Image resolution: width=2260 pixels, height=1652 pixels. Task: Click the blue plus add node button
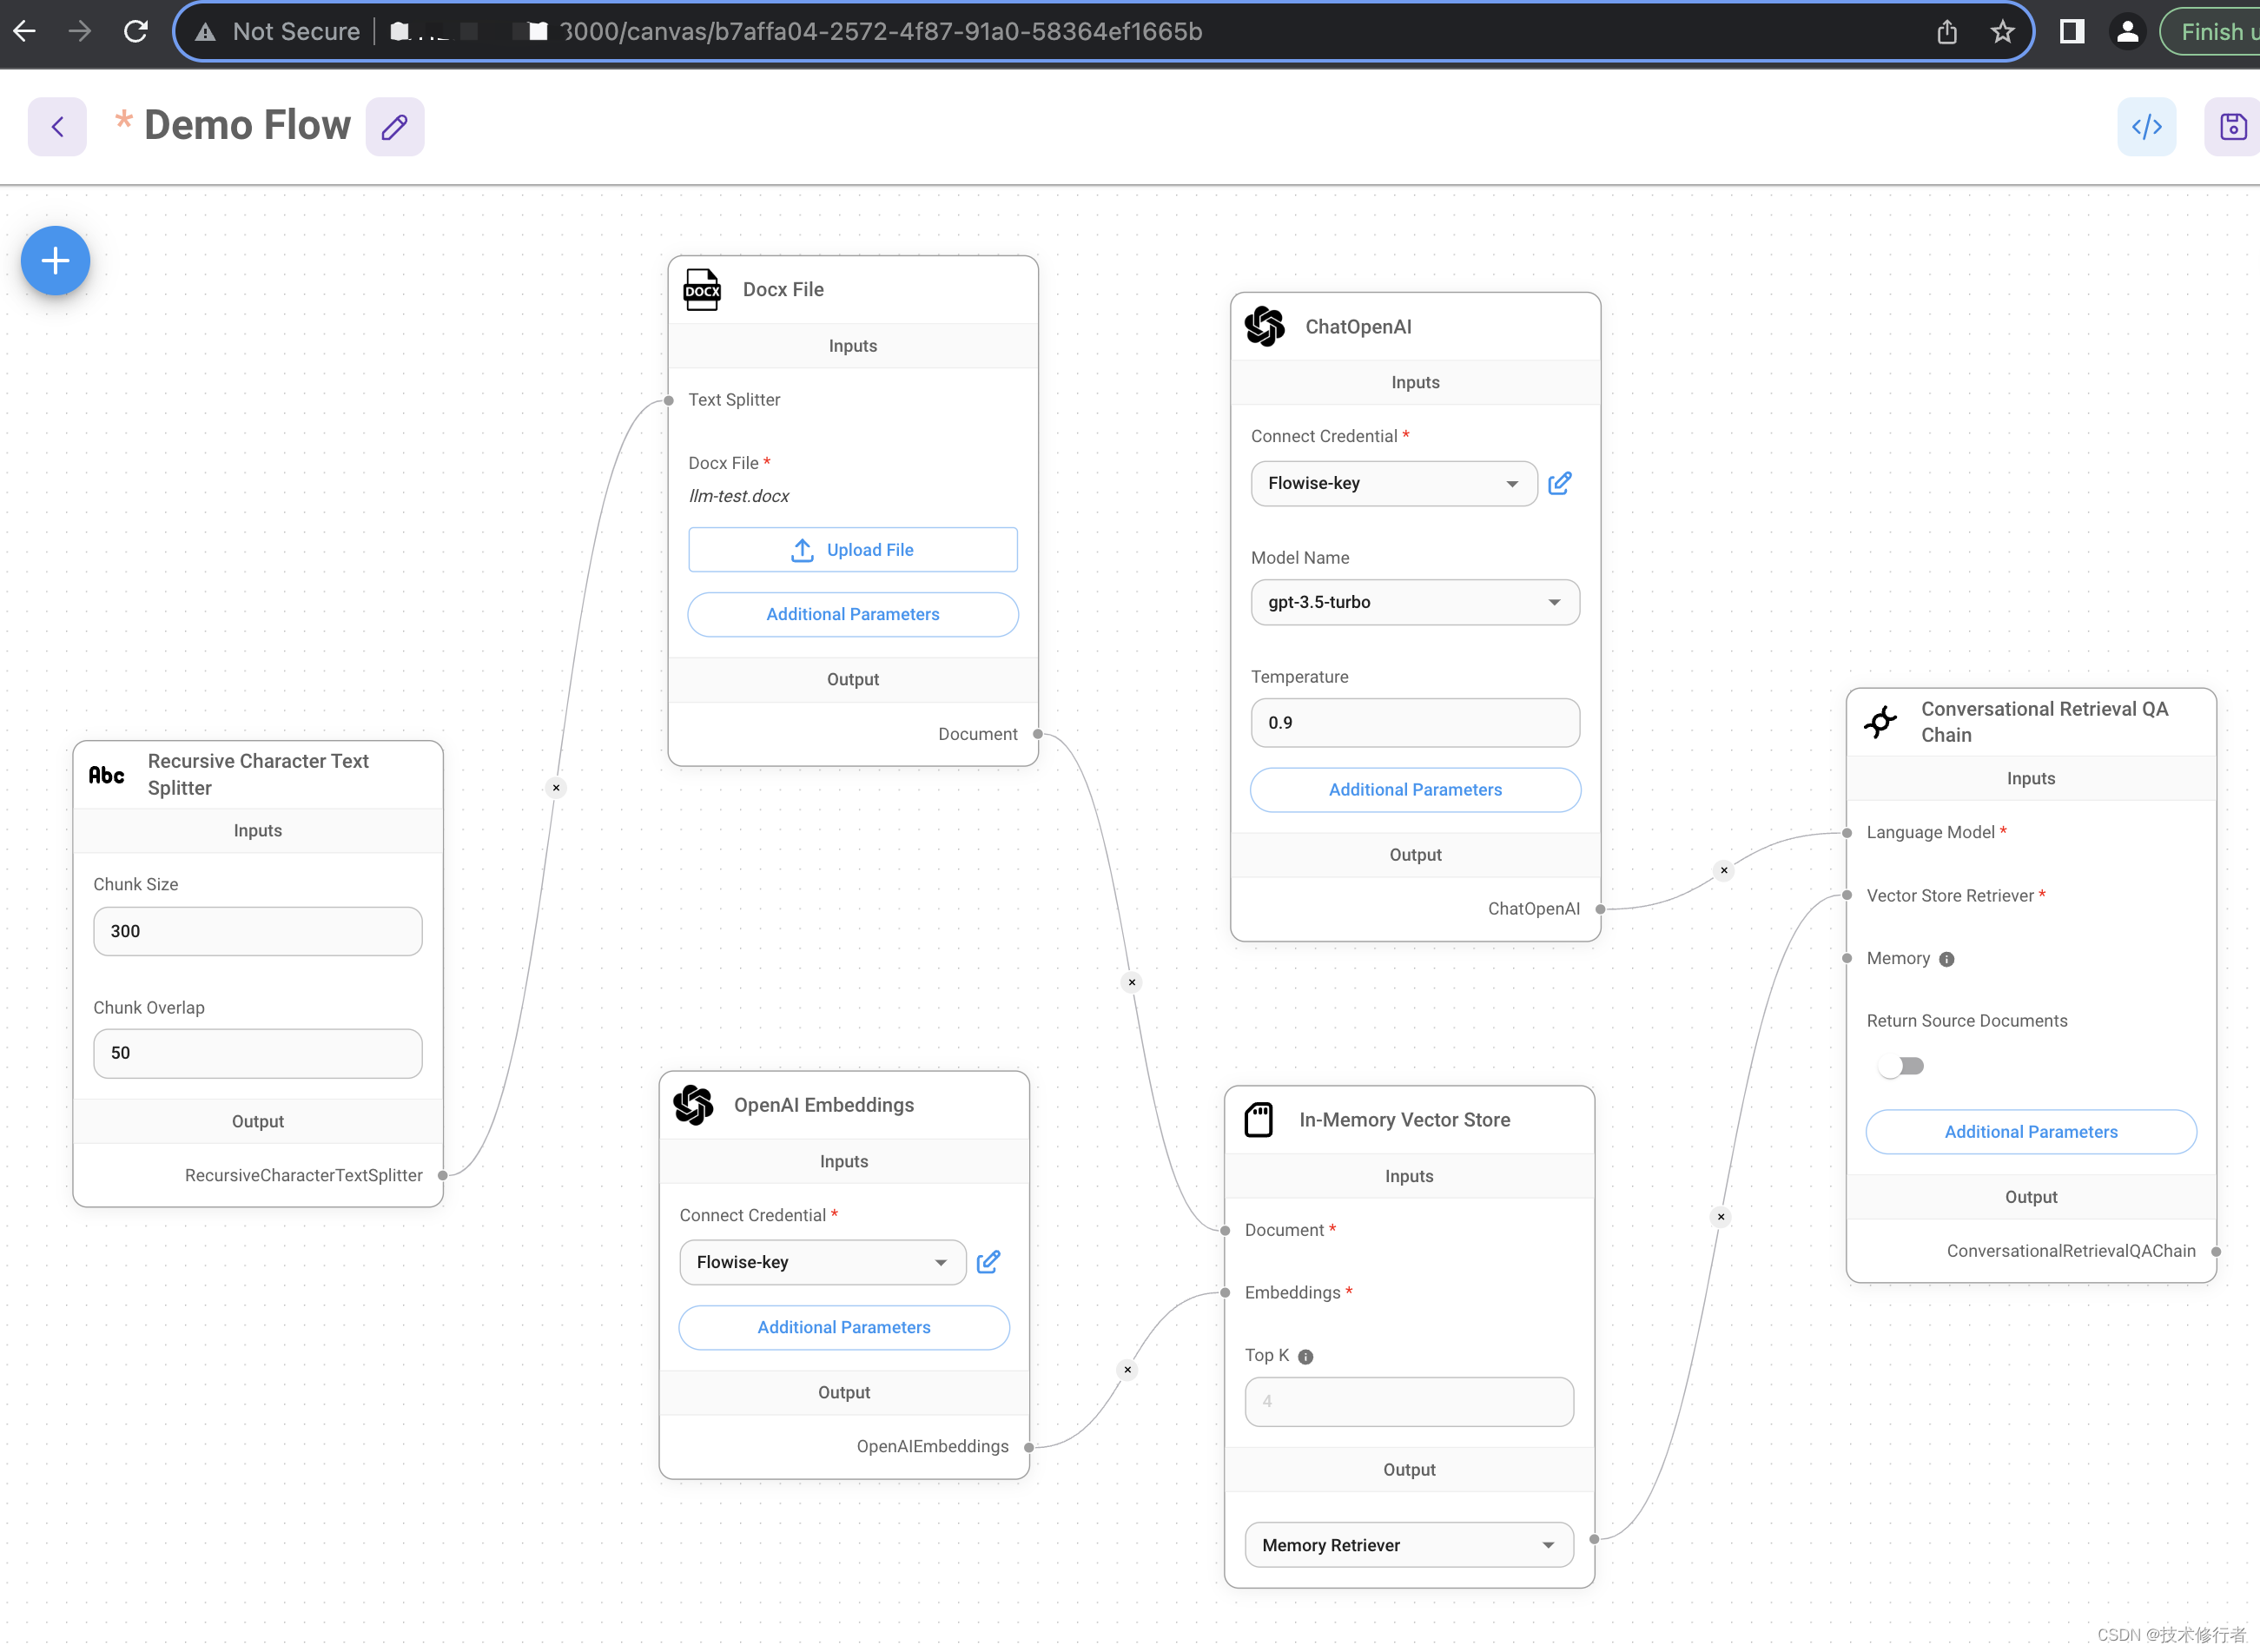[53, 261]
